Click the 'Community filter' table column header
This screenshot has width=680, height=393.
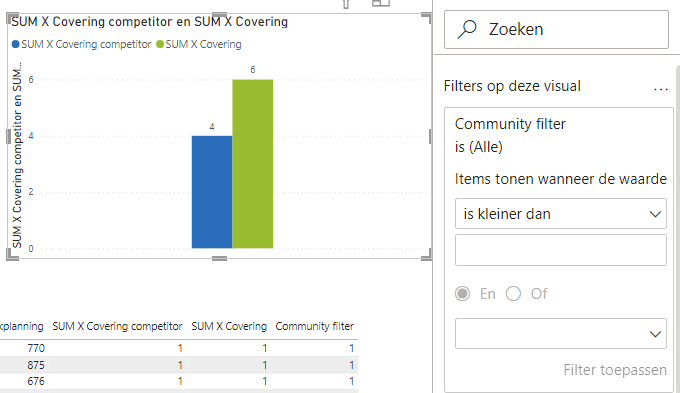coord(314,326)
